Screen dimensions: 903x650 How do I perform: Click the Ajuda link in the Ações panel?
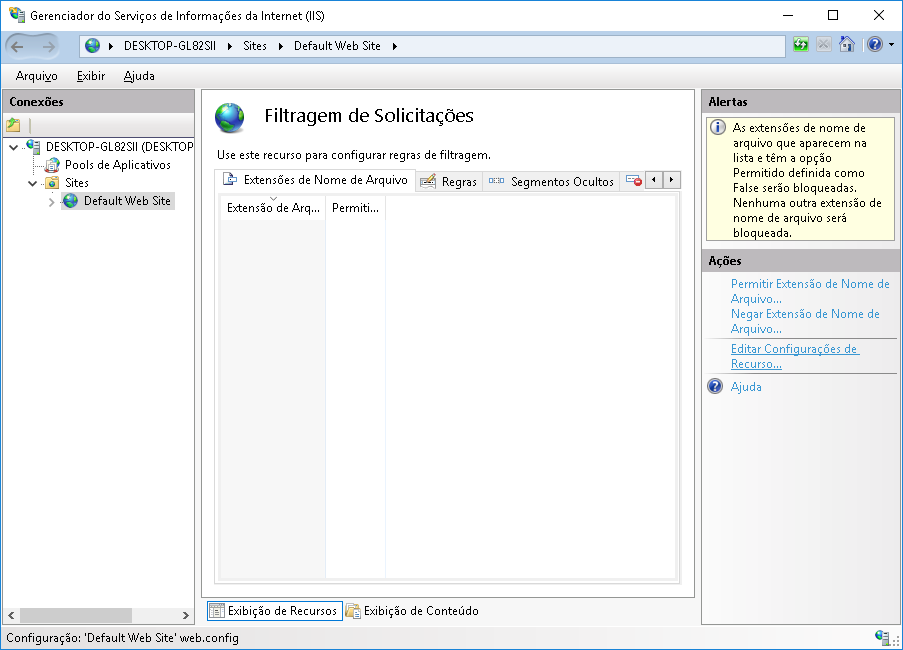[746, 387]
